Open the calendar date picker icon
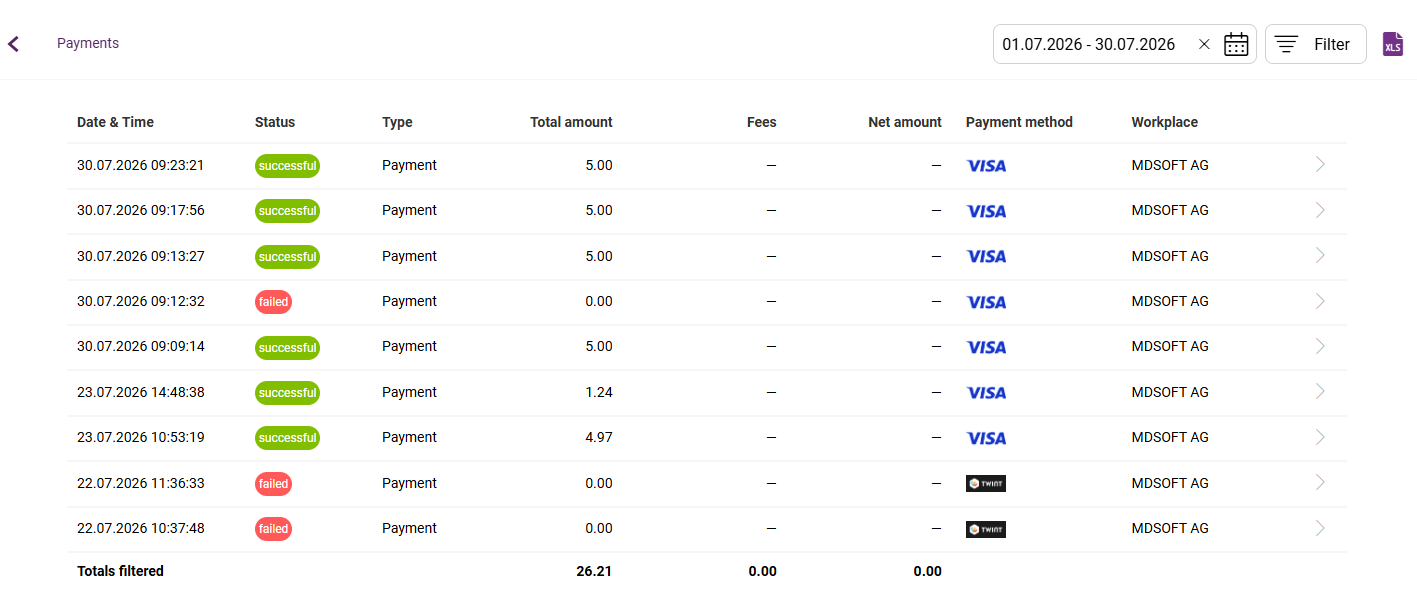 point(1236,44)
